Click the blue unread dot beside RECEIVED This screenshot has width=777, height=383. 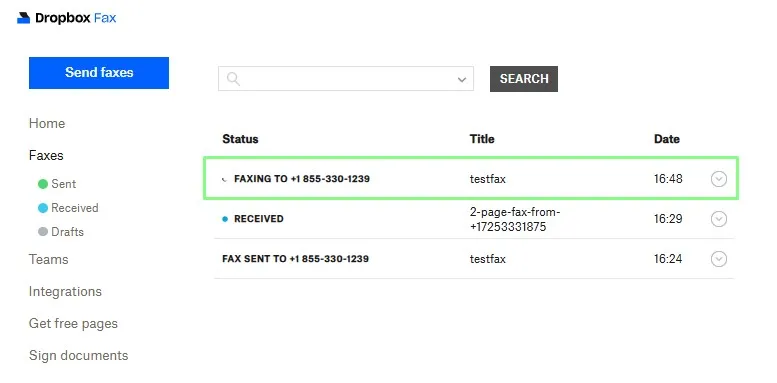(x=225, y=219)
